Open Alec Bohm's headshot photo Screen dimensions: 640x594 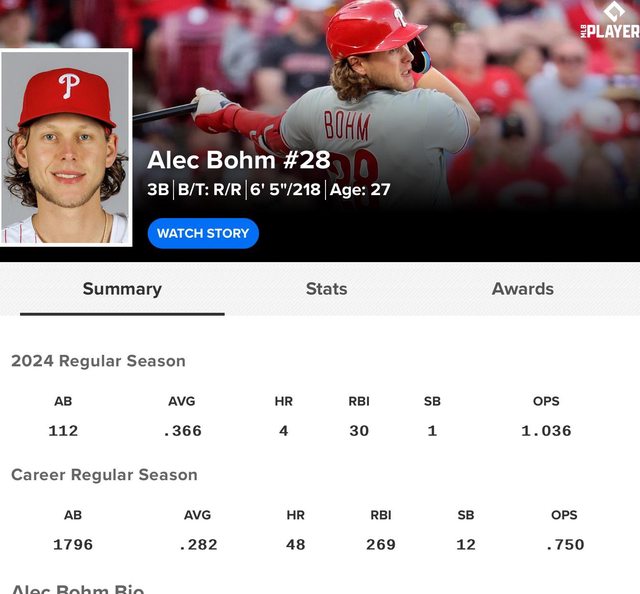click(66, 147)
